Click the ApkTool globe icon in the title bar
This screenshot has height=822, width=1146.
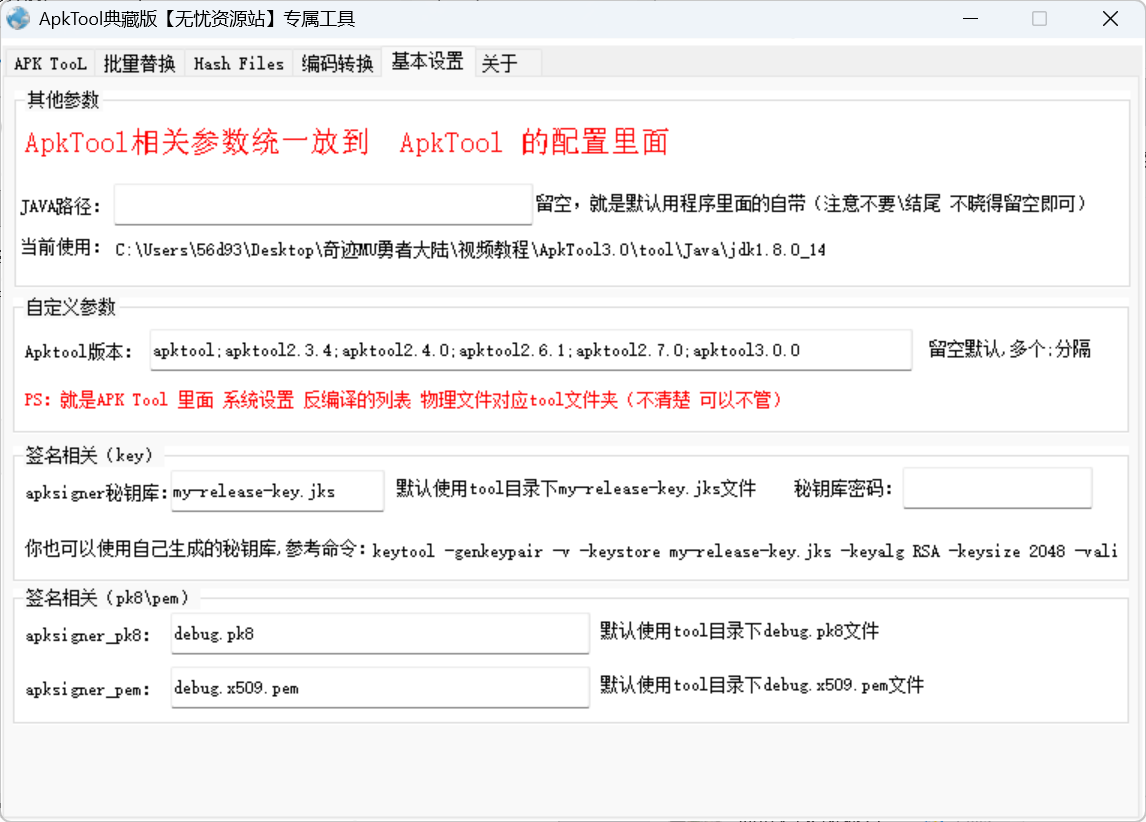pyautogui.click(x=18, y=18)
